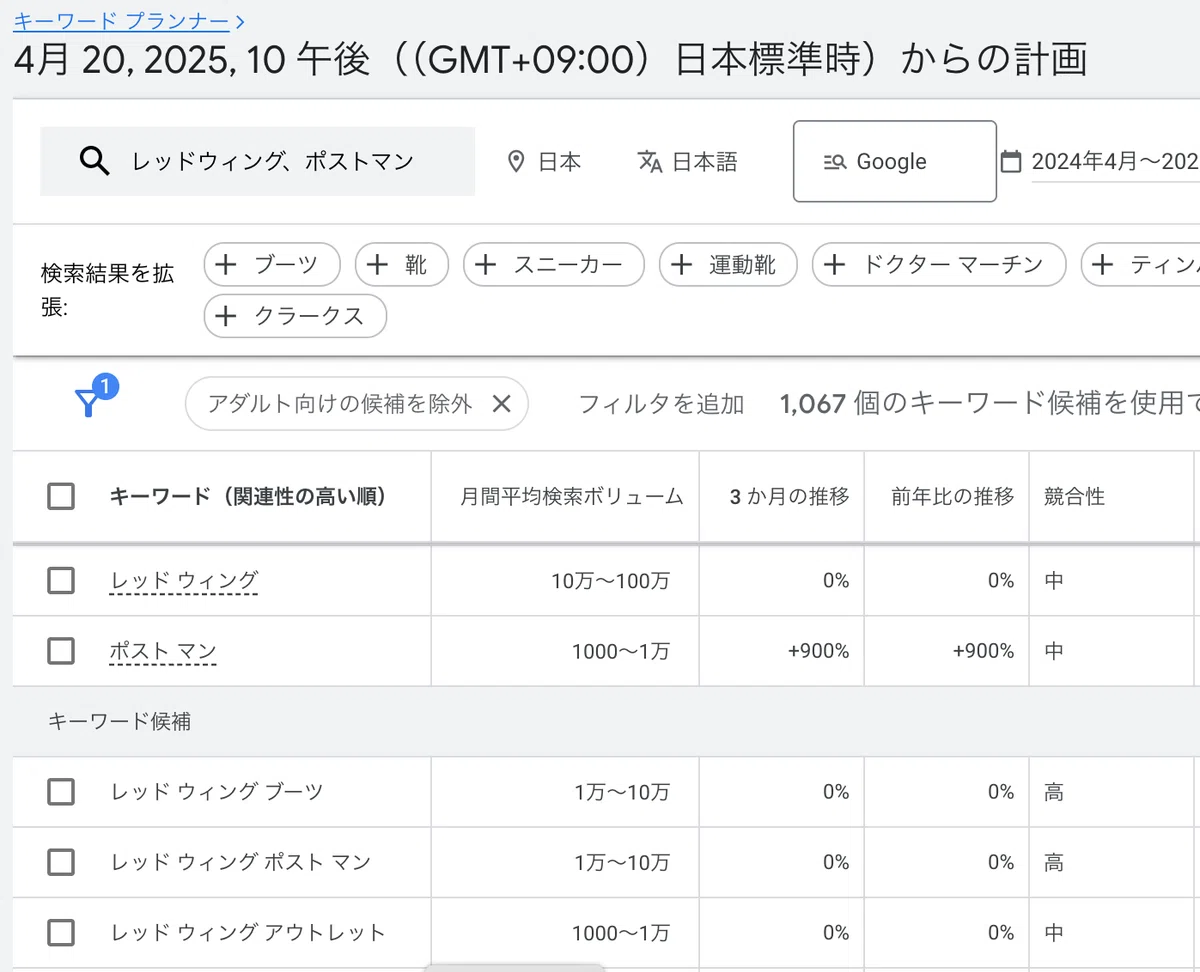Viewport: 1200px width, 972px height.
Task: Click the レッド ウィング keyword with dotted underline
Action: [184, 580]
